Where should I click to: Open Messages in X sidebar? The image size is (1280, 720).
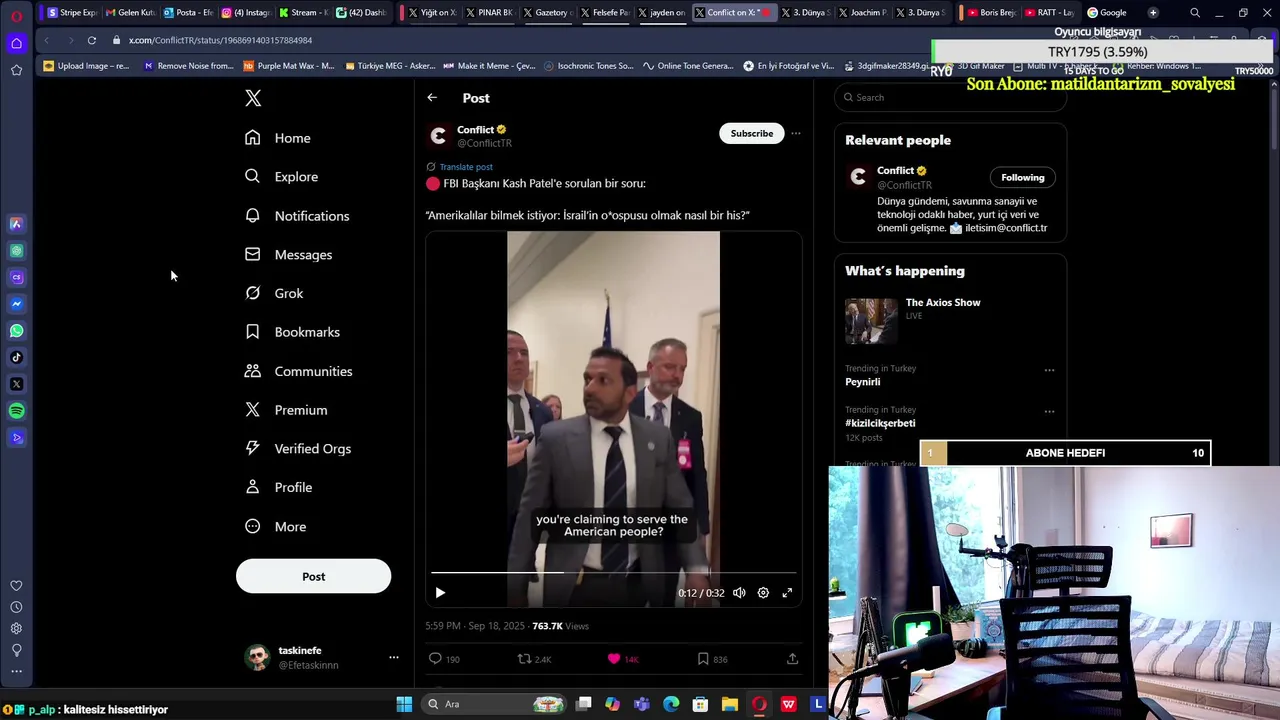[x=288, y=255]
